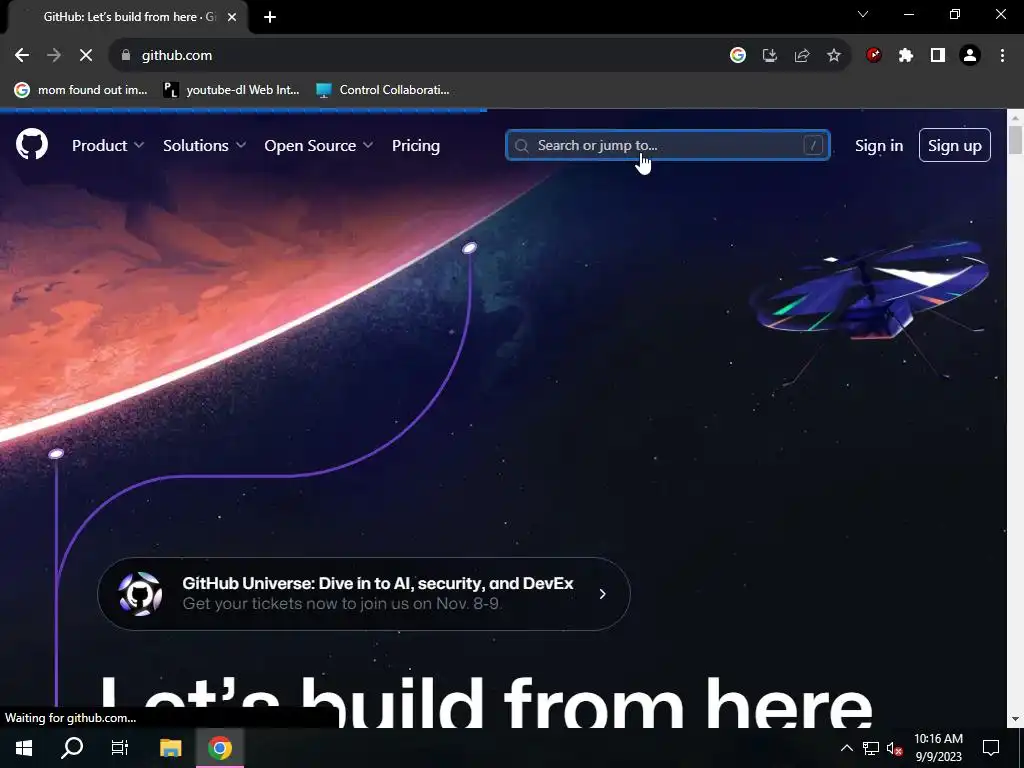Open File Explorer from the taskbar

click(170, 748)
